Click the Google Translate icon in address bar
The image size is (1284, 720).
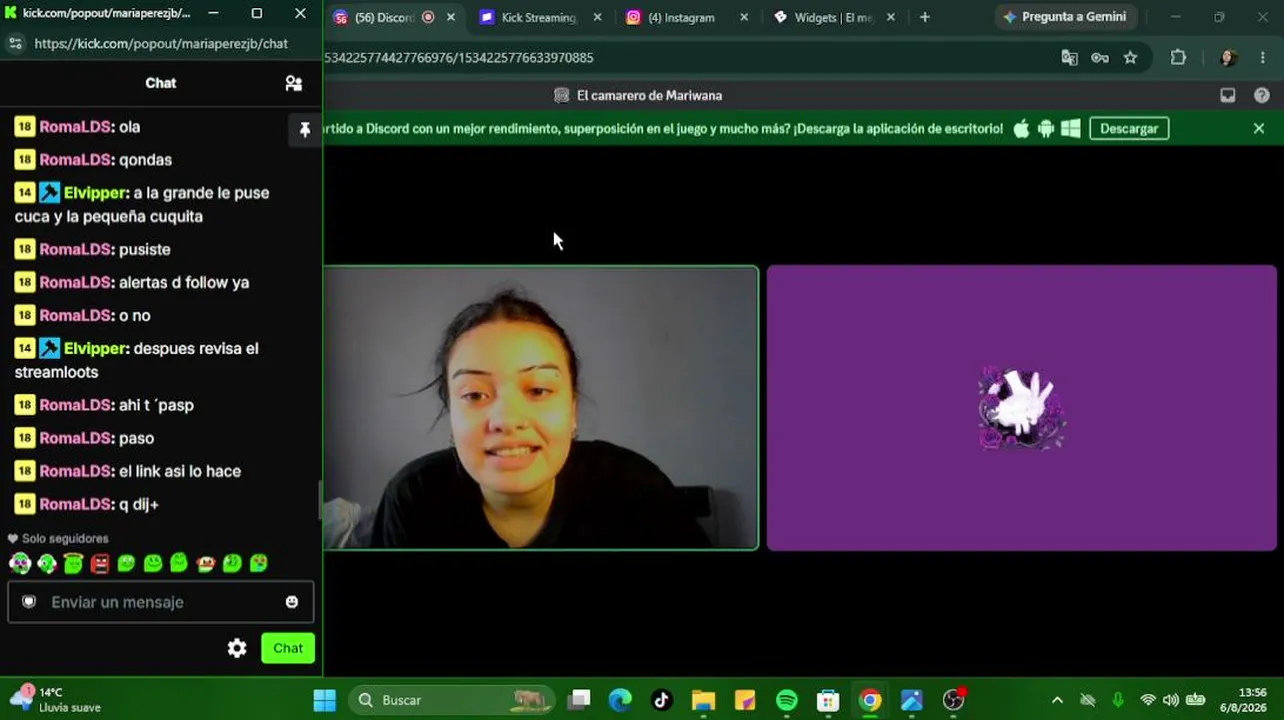[1069, 58]
